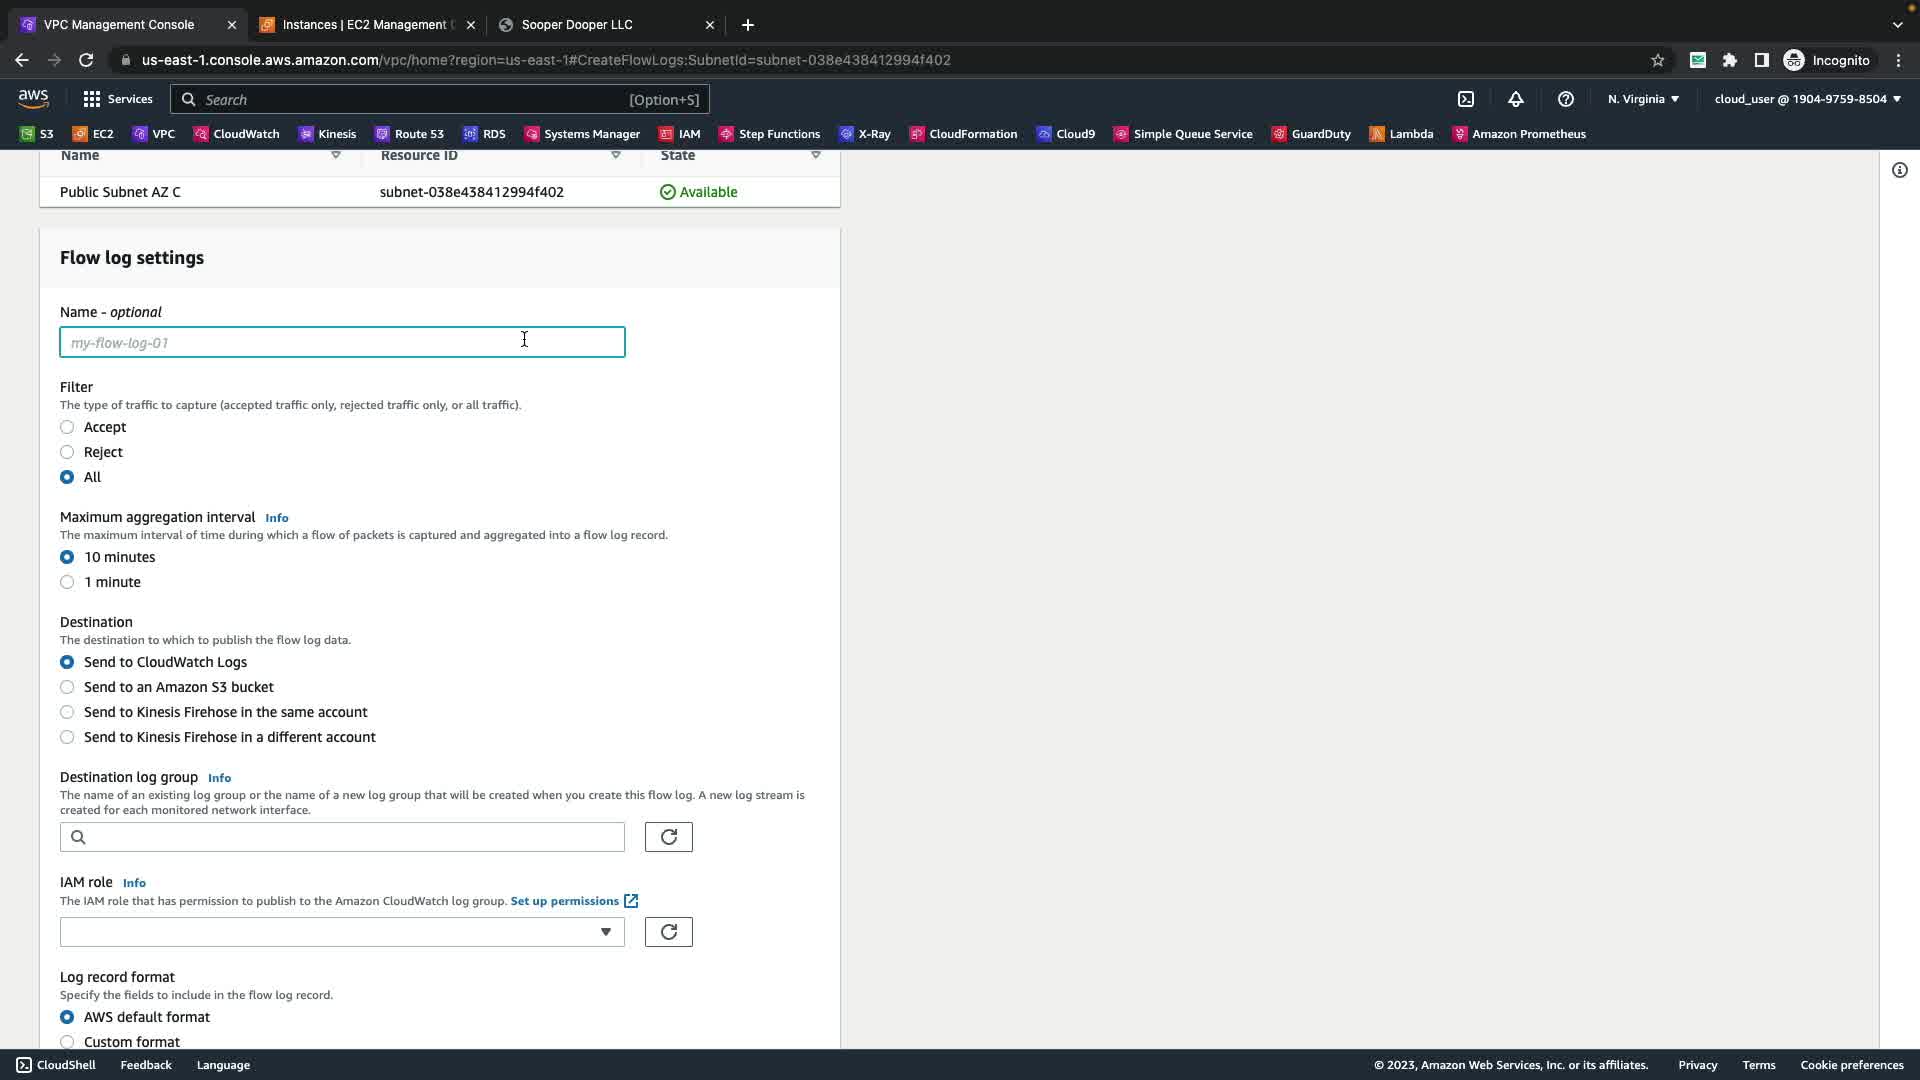Click the help question mark icon
Image resolution: width=1920 pixels, height=1080 pixels.
pyautogui.click(x=1566, y=99)
